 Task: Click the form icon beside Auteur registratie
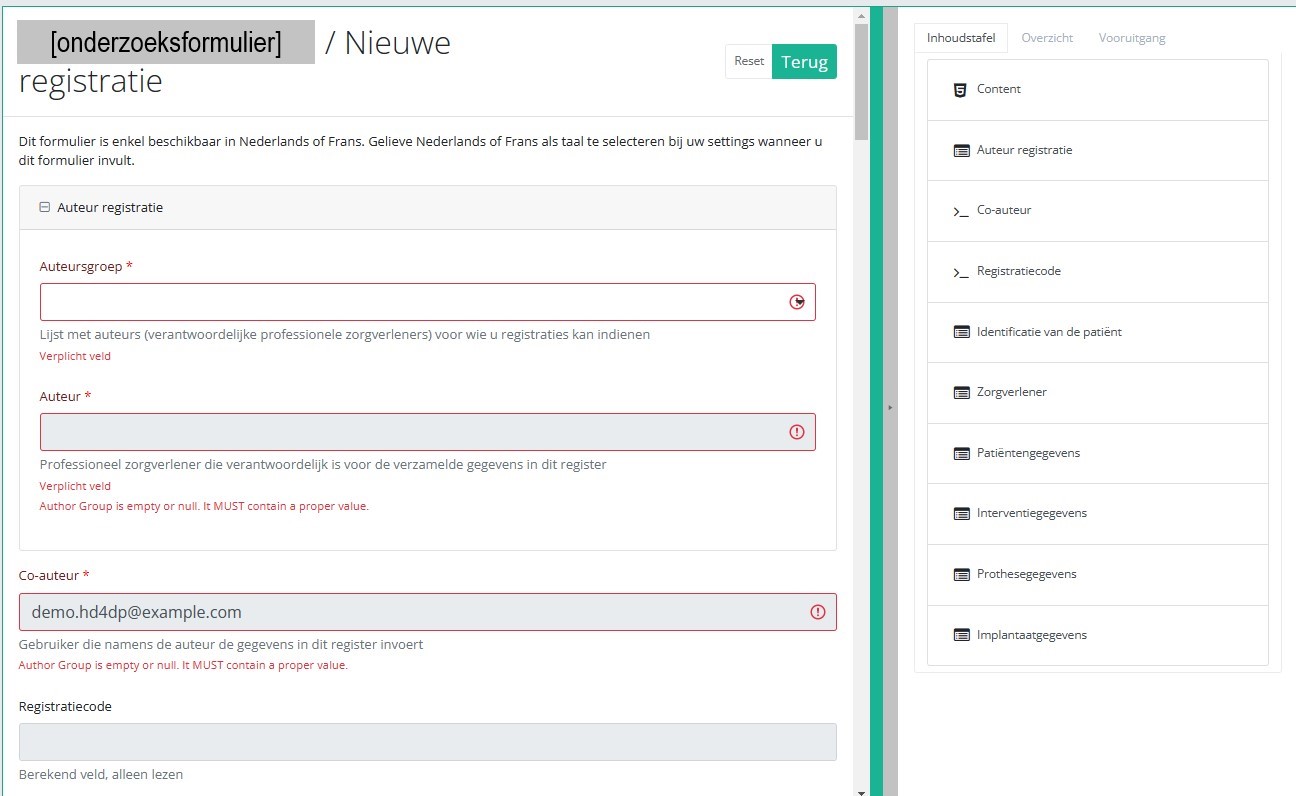961,151
